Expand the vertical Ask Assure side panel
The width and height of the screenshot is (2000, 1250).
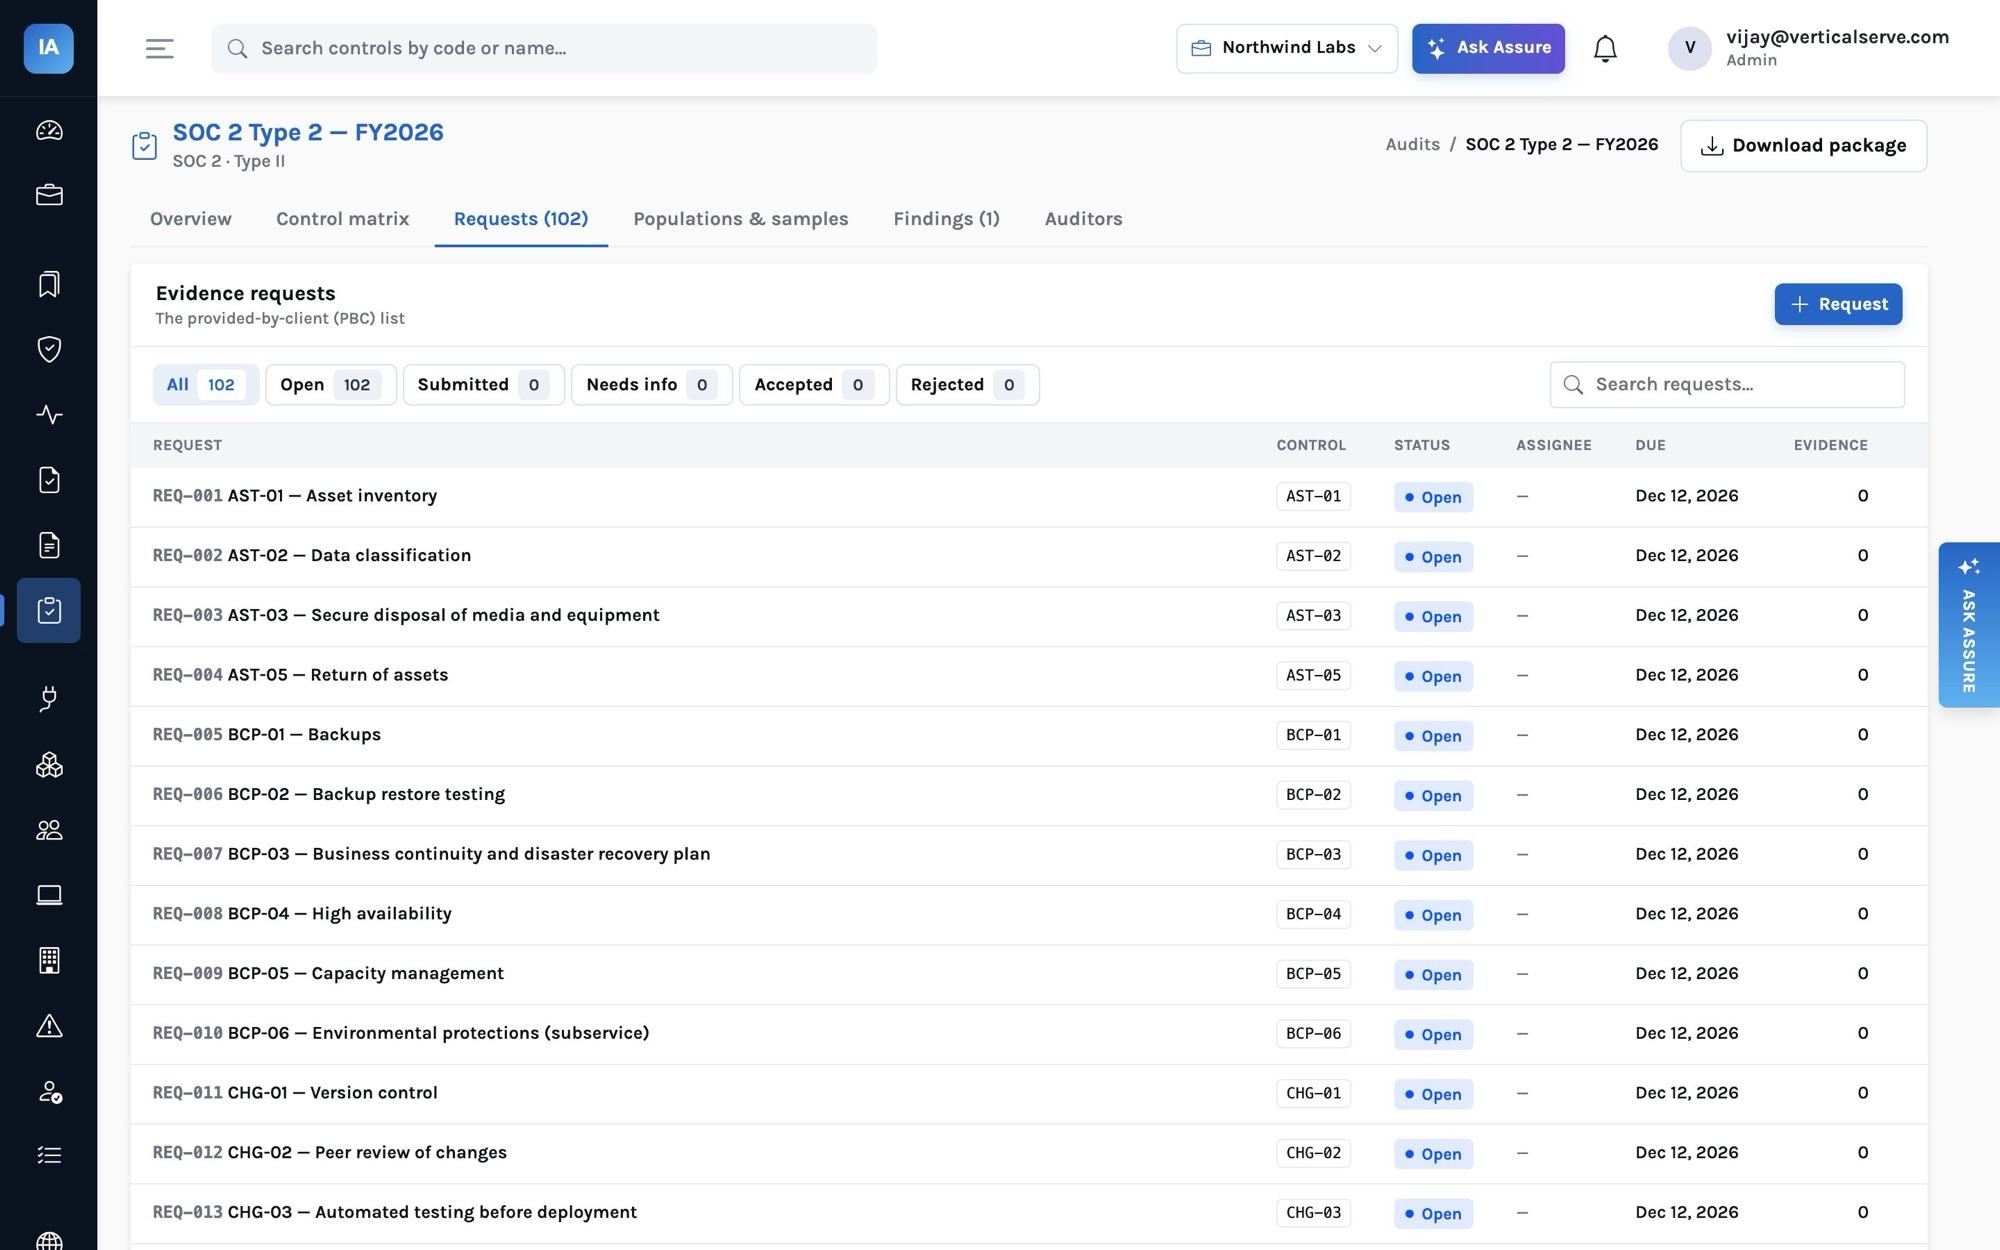pyautogui.click(x=1968, y=625)
